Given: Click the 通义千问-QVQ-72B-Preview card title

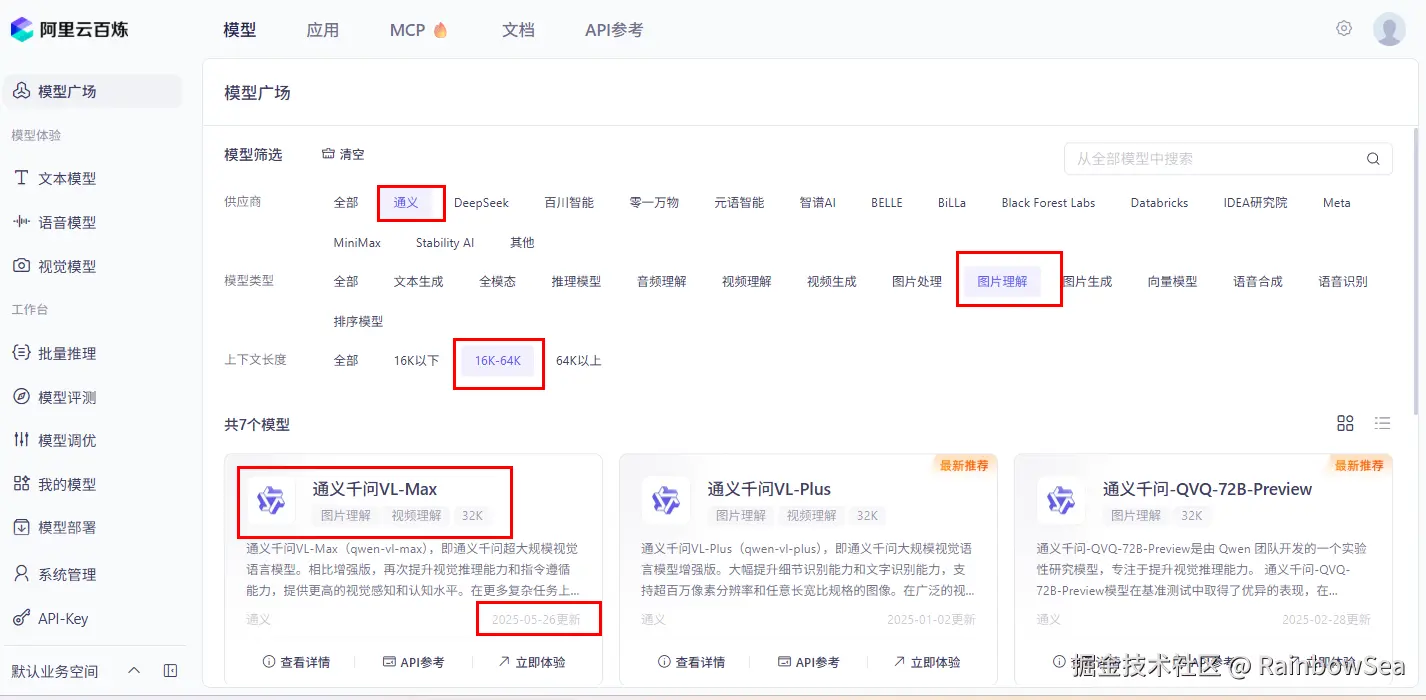Looking at the screenshot, I should pos(1207,489).
